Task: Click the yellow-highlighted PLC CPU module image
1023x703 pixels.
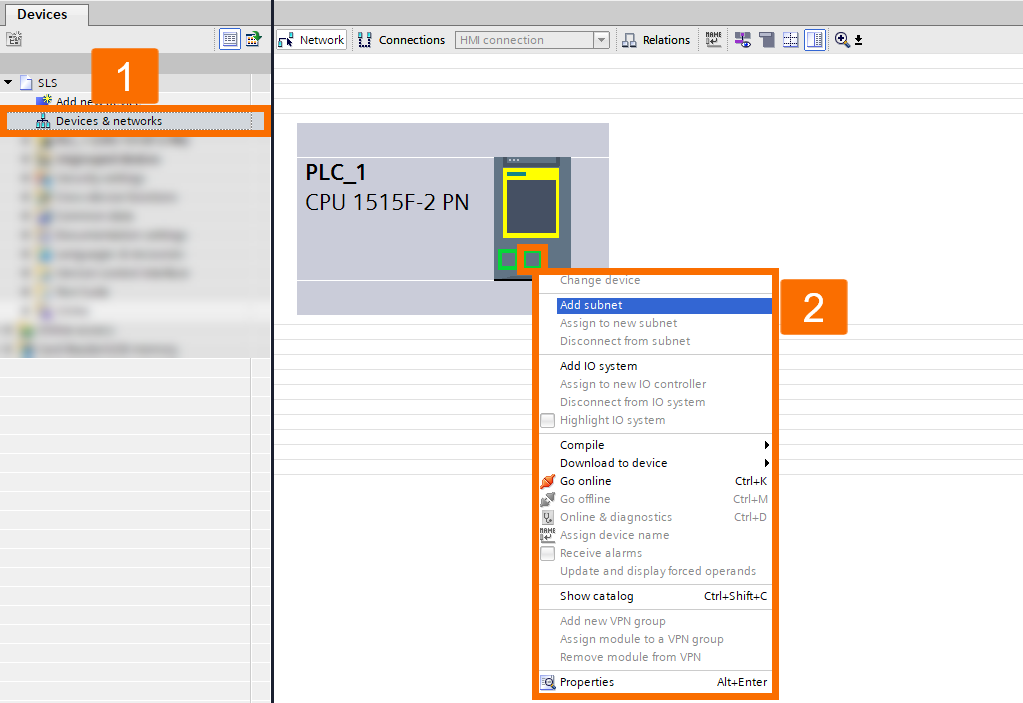Action: (531, 202)
